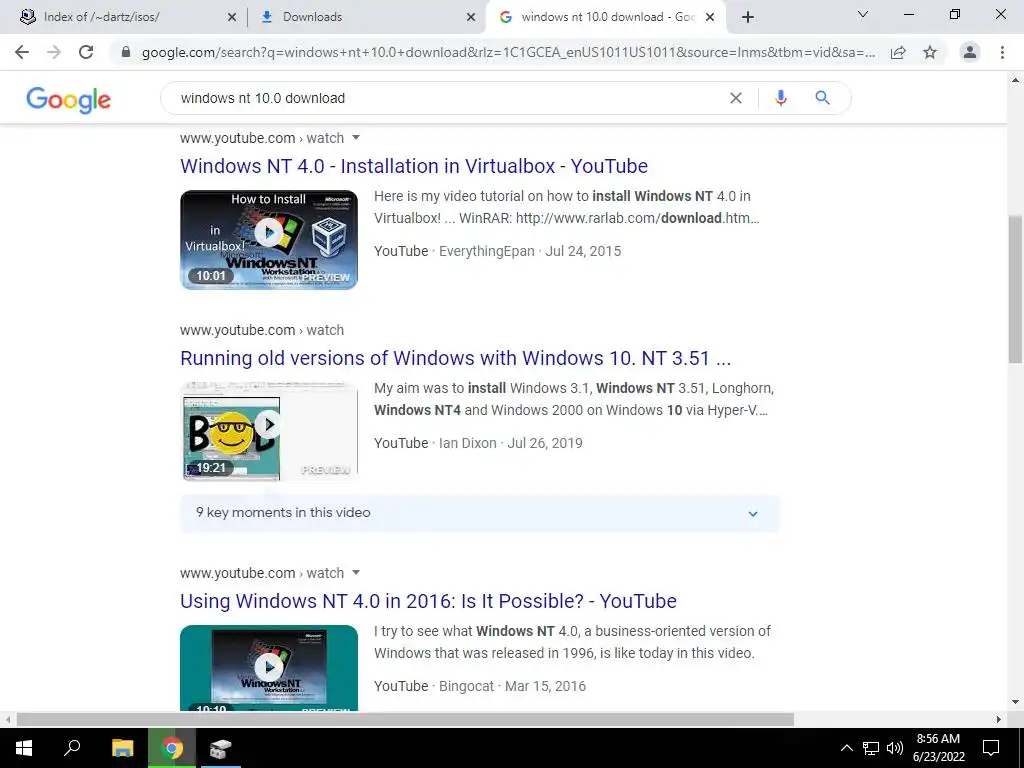Share this page using the share icon
The height and width of the screenshot is (768, 1024).
pyautogui.click(x=898, y=52)
